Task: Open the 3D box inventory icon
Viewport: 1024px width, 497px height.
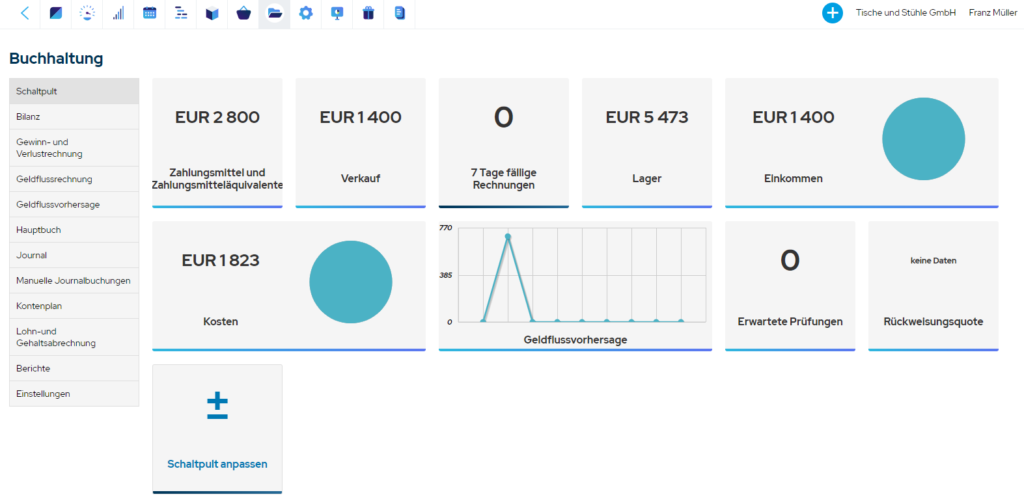Action: click(x=212, y=13)
